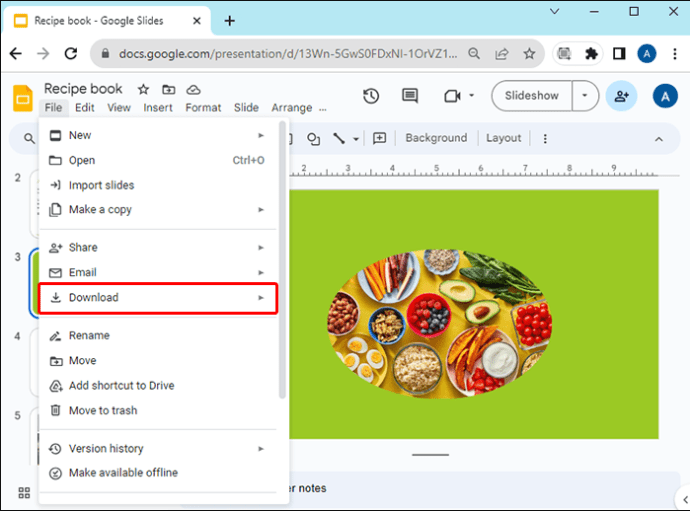
Task: Close the Recipe book tab
Action: click(197, 21)
